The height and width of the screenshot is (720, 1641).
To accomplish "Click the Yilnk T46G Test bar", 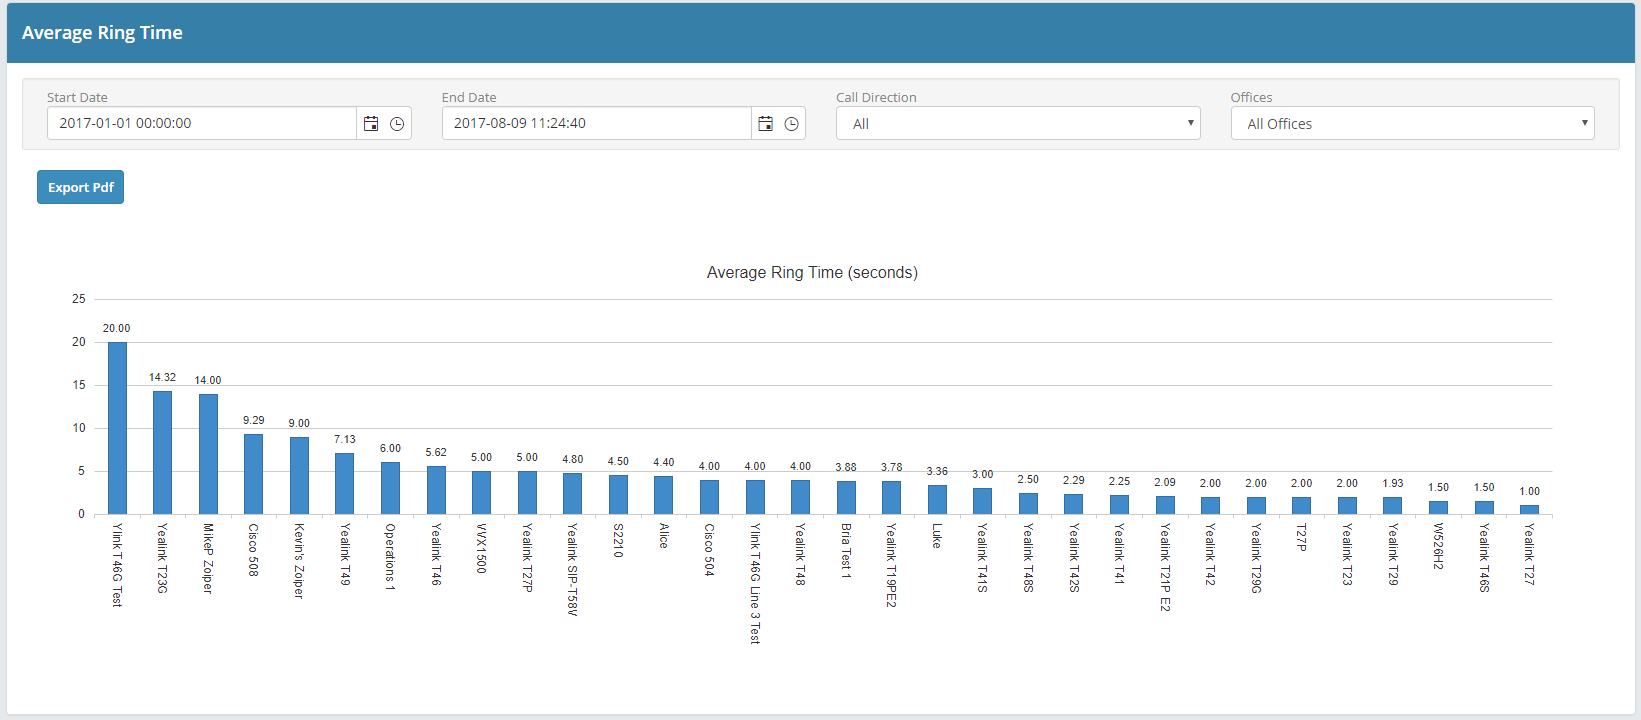I will 117,428.
